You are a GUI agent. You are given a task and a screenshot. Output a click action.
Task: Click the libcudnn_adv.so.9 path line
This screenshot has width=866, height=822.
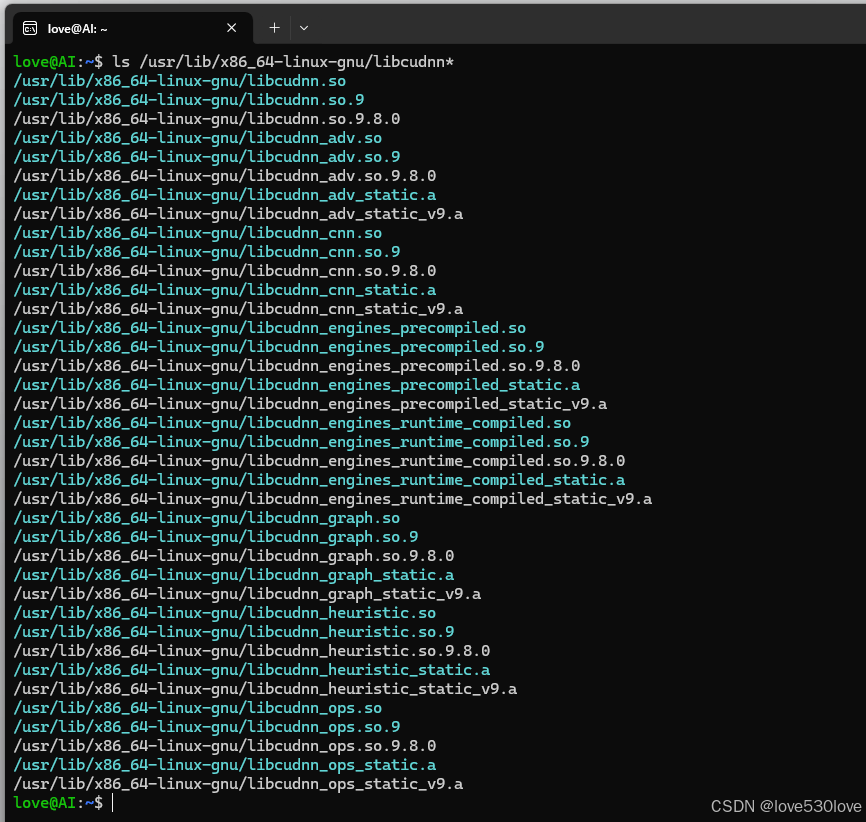point(207,157)
